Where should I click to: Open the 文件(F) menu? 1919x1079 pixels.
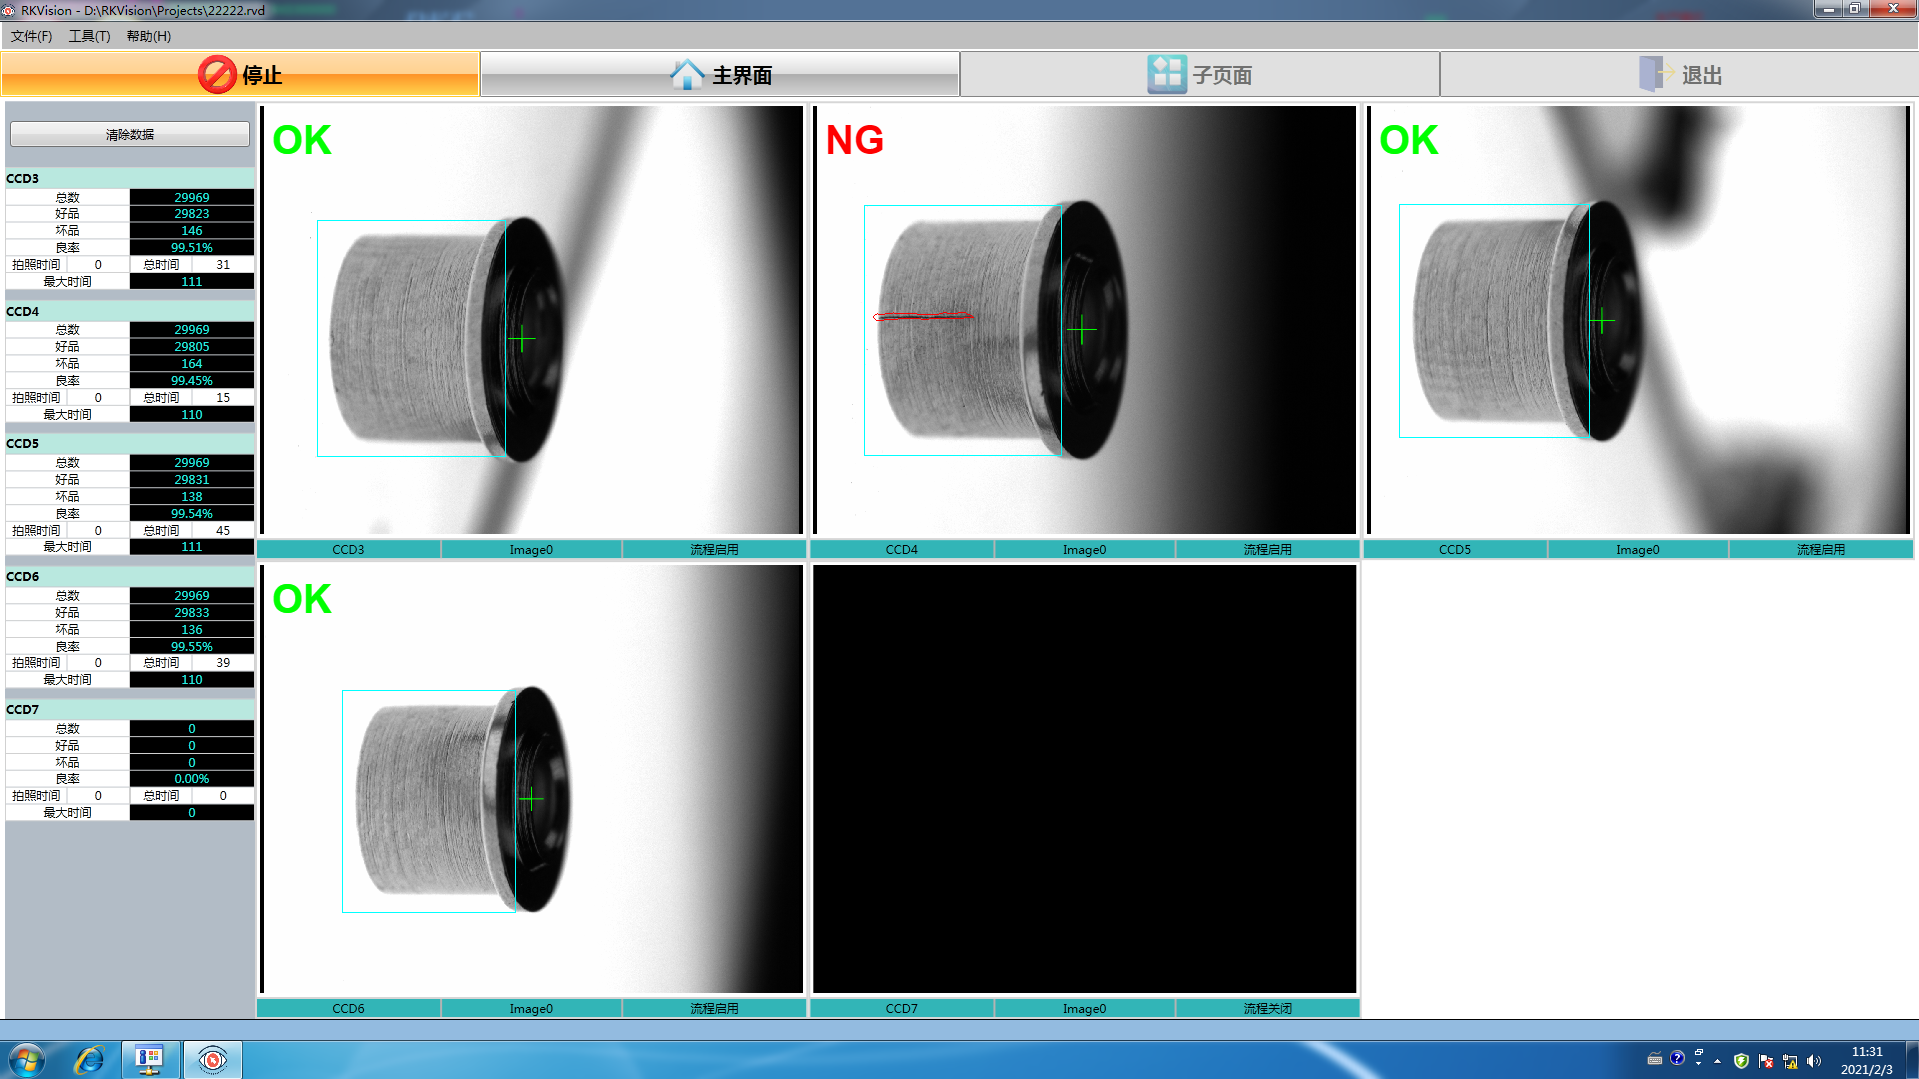[31, 36]
